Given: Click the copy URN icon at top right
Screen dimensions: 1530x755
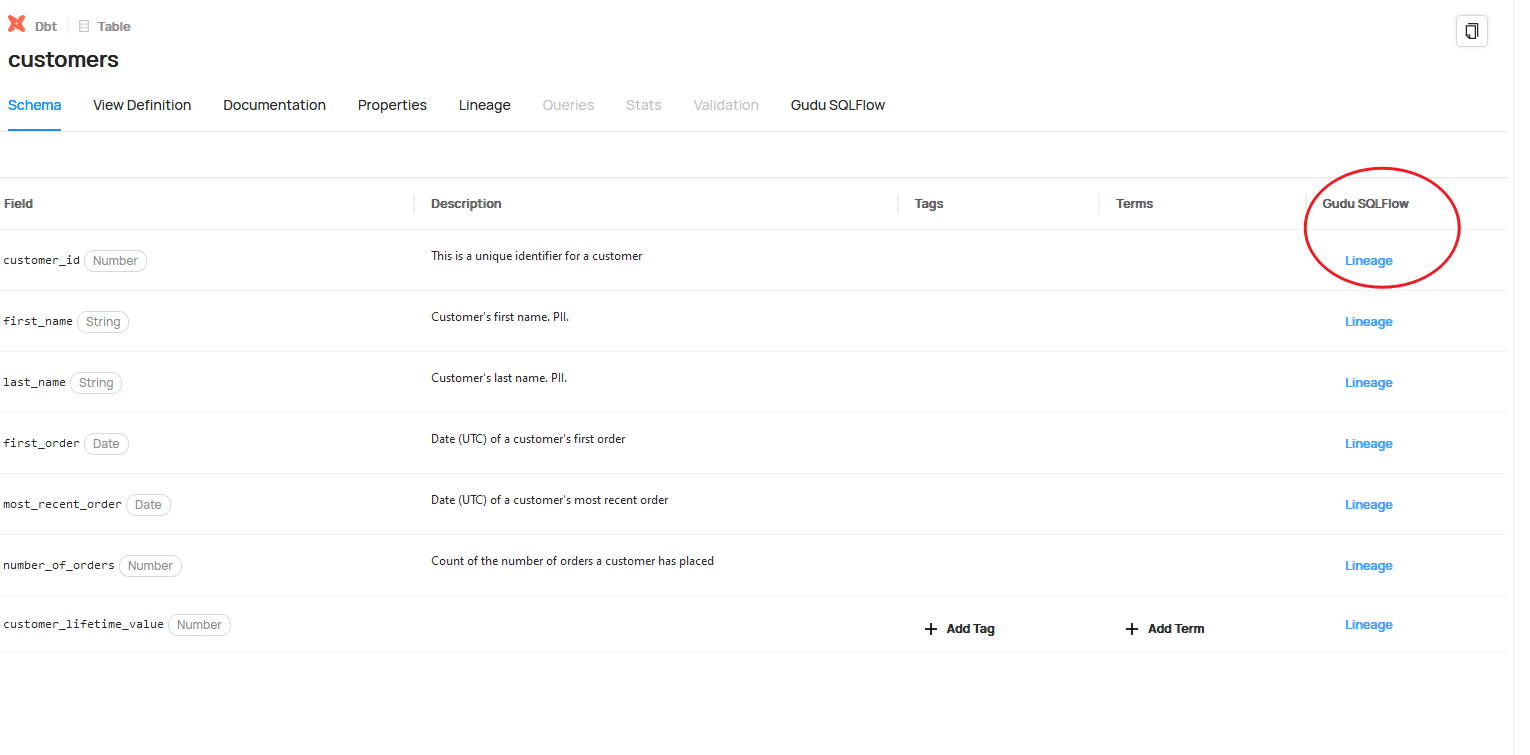Looking at the screenshot, I should pos(1471,30).
